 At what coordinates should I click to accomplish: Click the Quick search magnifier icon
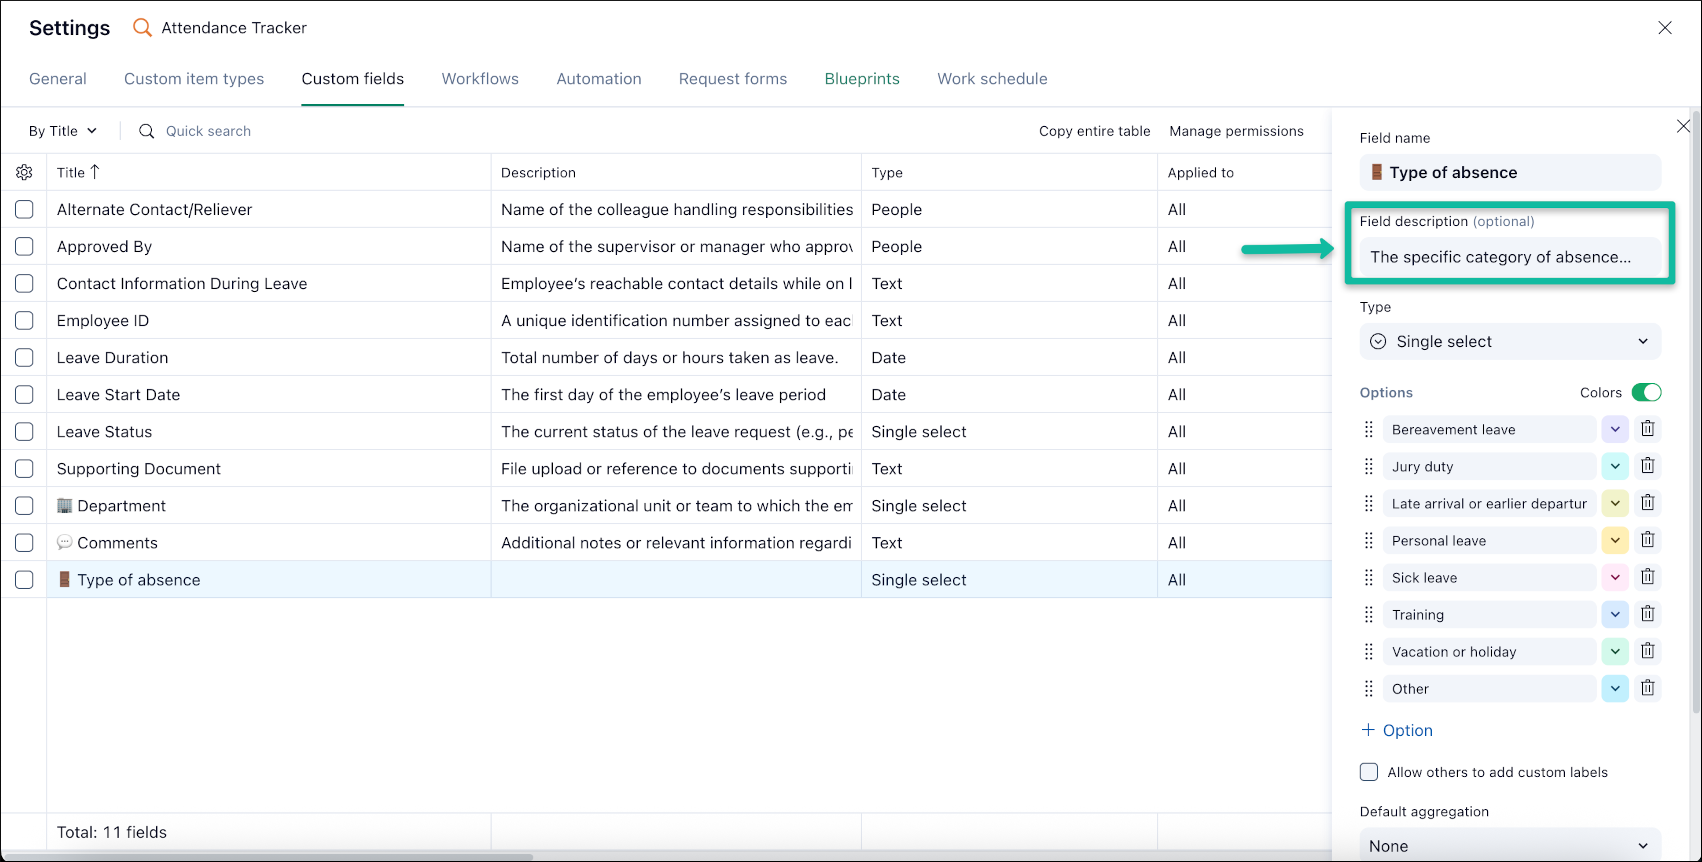tap(146, 131)
